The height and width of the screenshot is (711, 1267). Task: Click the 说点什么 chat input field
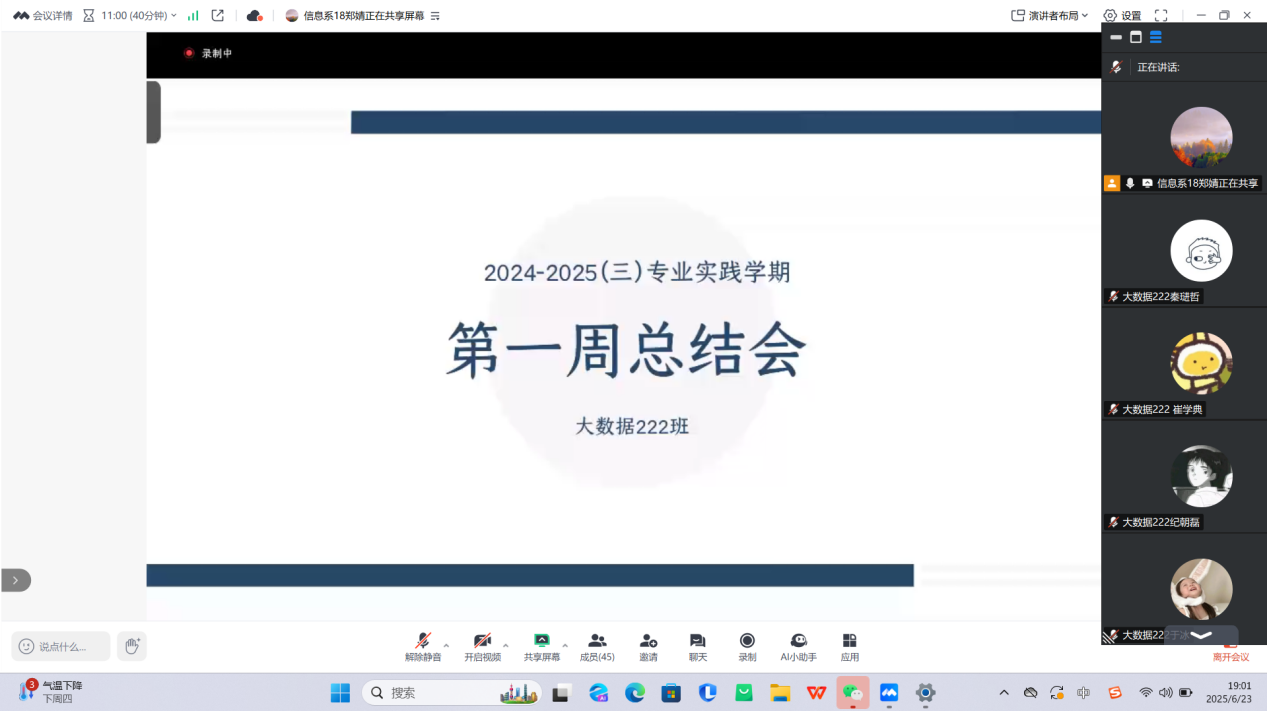(x=61, y=646)
